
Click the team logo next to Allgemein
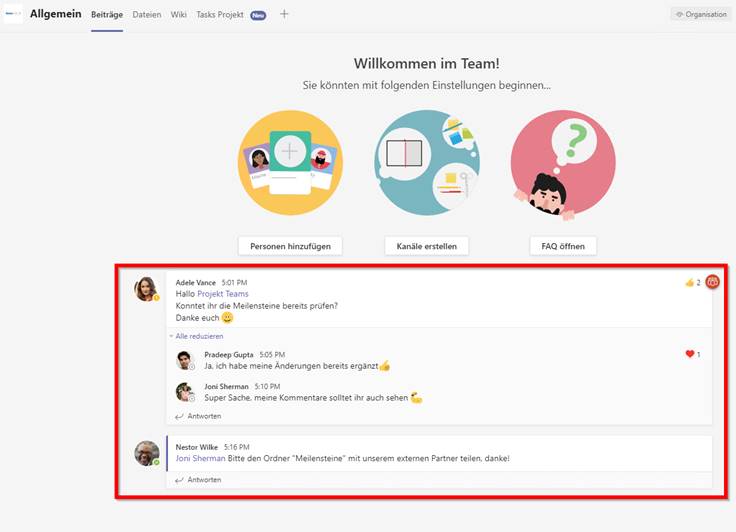point(13,14)
